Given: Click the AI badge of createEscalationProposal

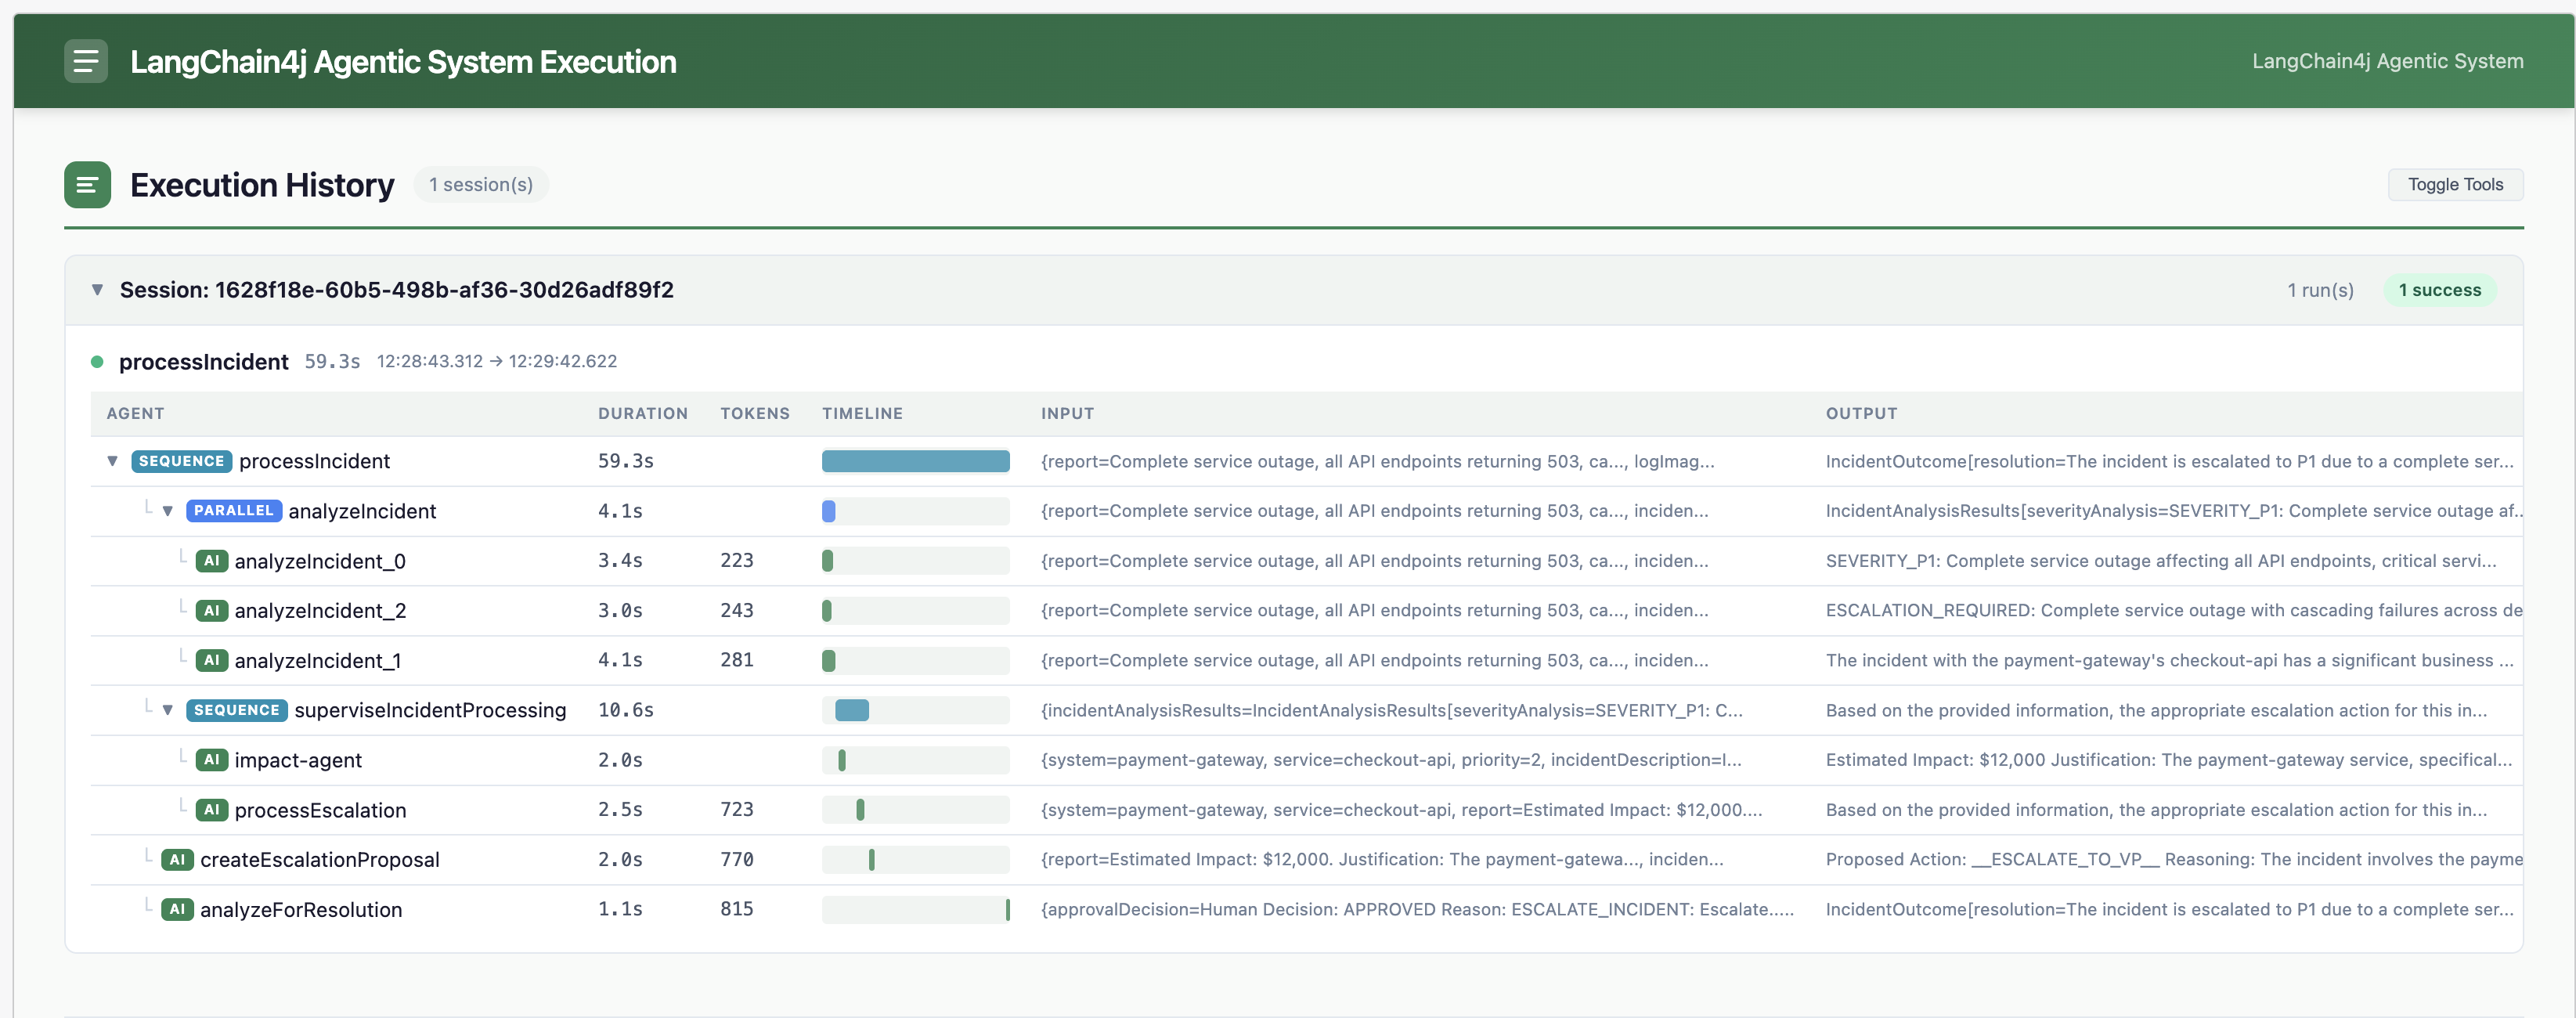Looking at the screenshot, I should (x=177, y=860).
